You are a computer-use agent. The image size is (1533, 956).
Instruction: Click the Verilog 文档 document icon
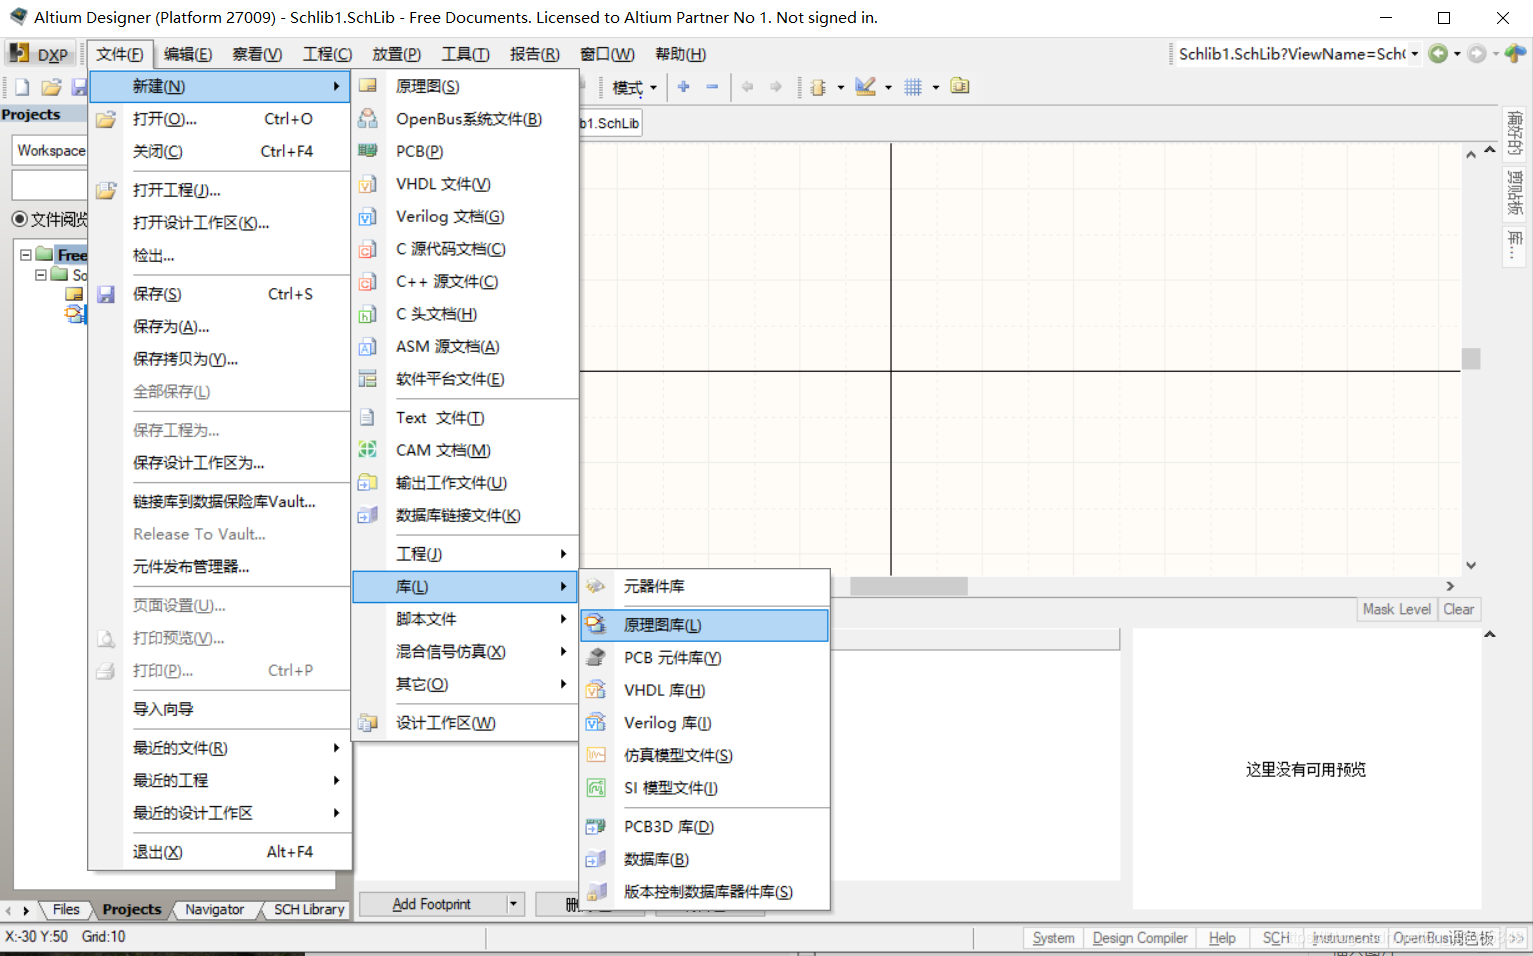point(368,216)
